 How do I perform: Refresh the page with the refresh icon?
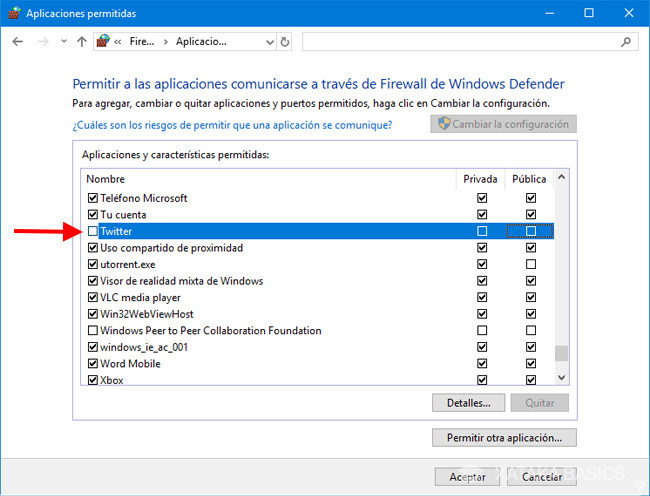(x=285, y=42)
